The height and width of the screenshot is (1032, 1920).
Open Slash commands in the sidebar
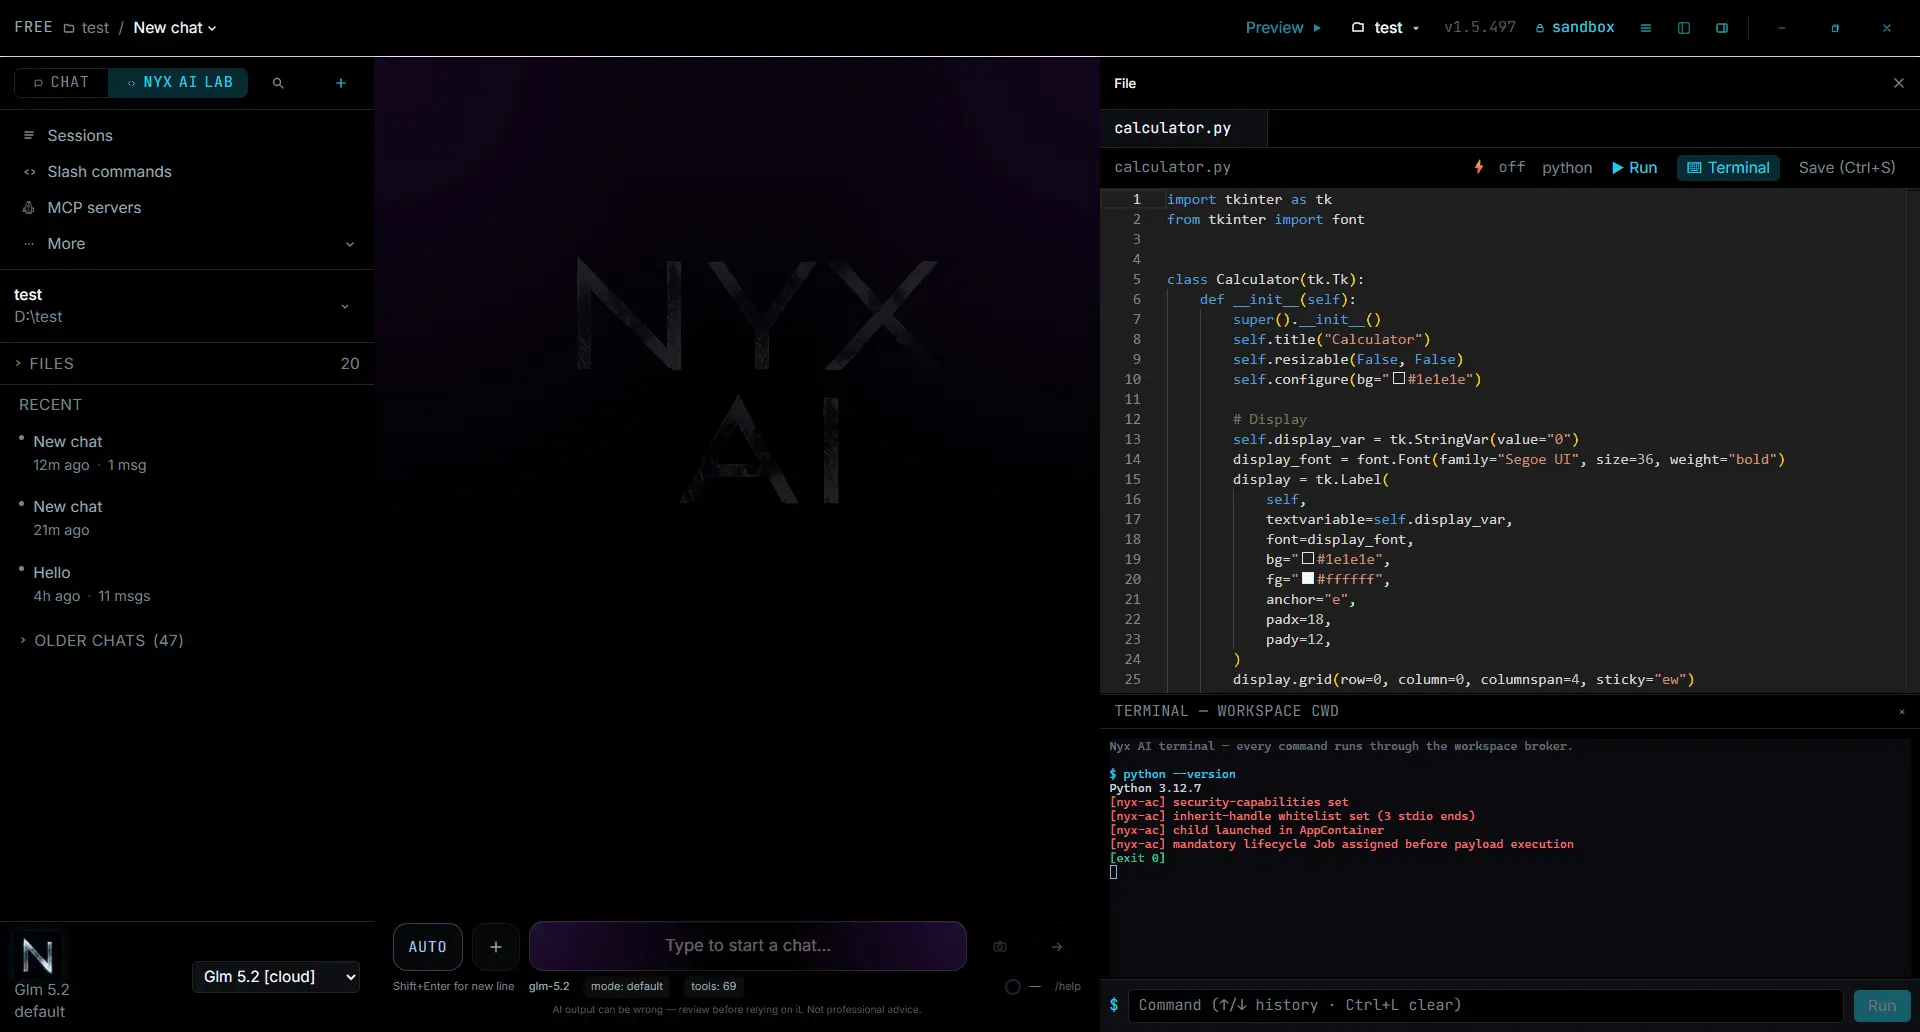pos(187,172)
